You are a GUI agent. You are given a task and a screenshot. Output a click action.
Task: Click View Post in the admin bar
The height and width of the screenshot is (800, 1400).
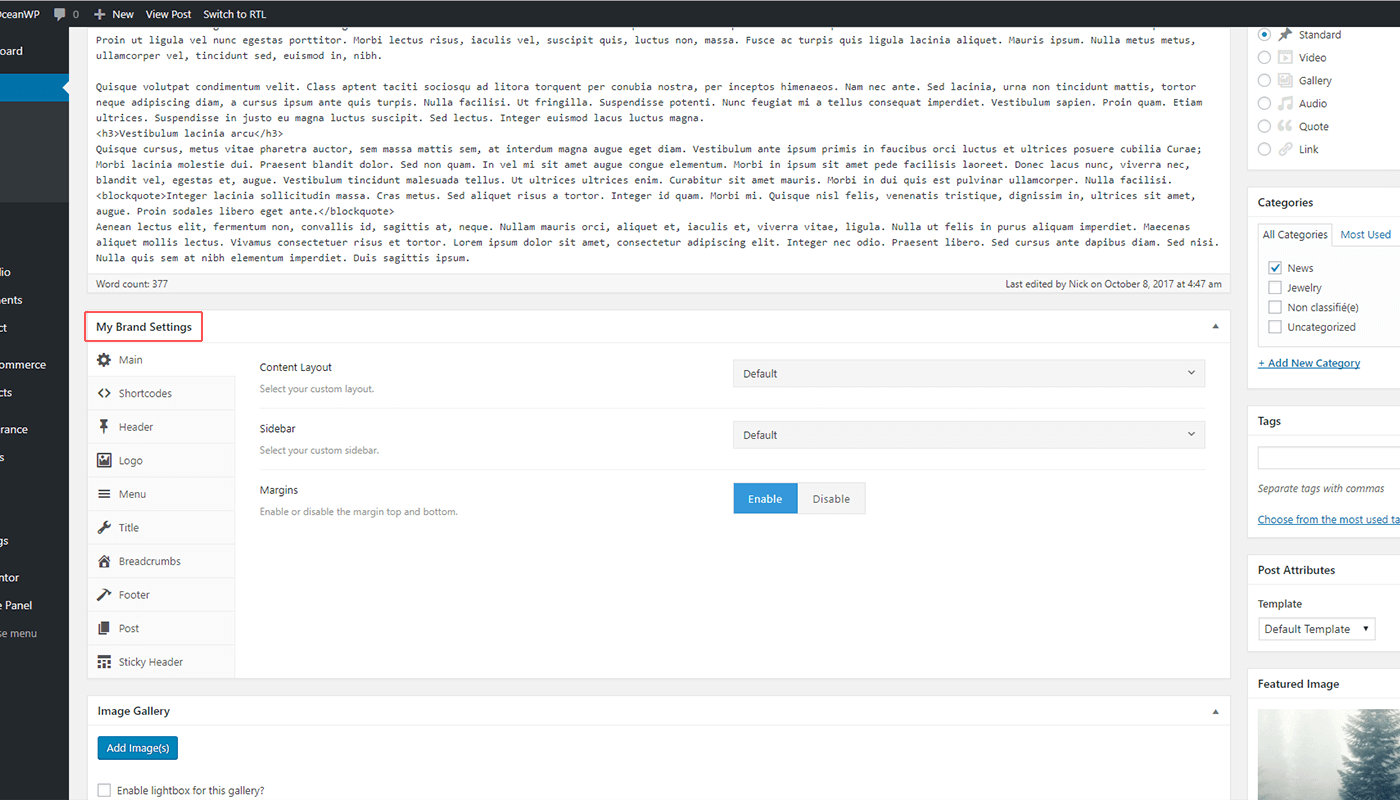tap(168, 14)
